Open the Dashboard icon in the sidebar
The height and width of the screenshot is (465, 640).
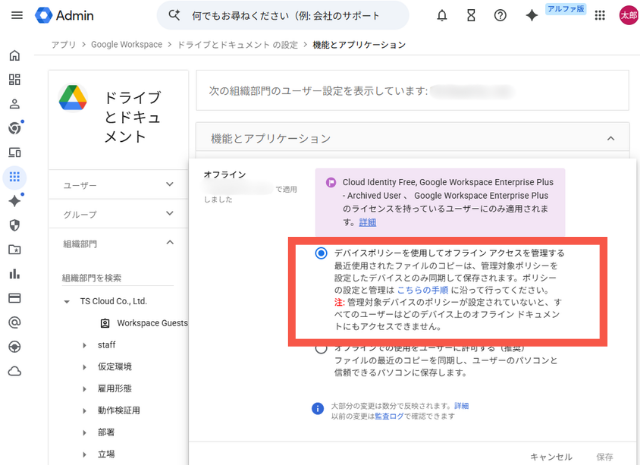pyautogui.click(x=15, y=80)
